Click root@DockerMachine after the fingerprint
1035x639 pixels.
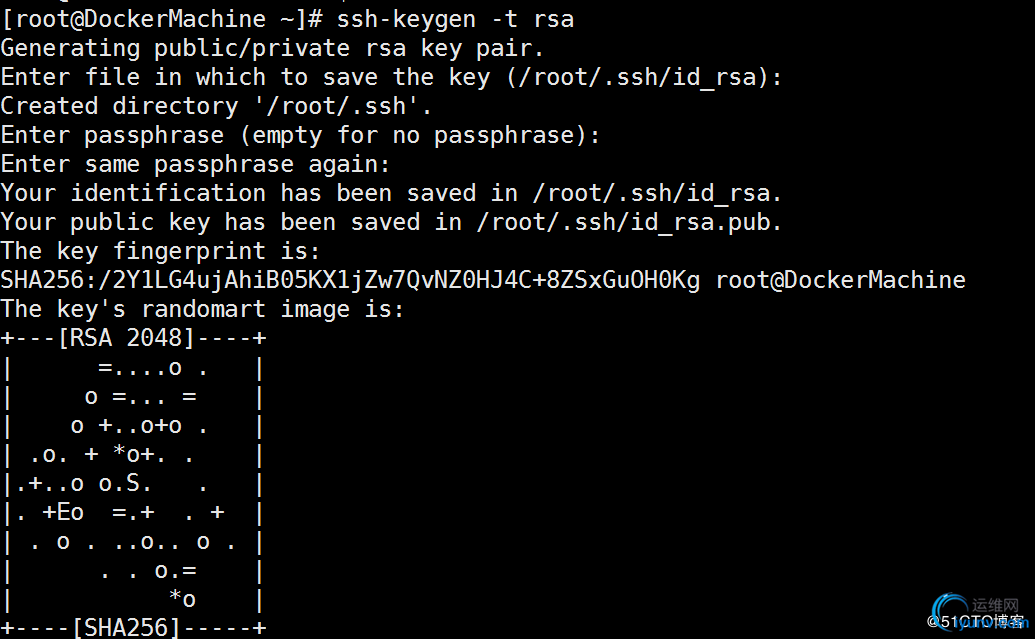tap(841, 281)
